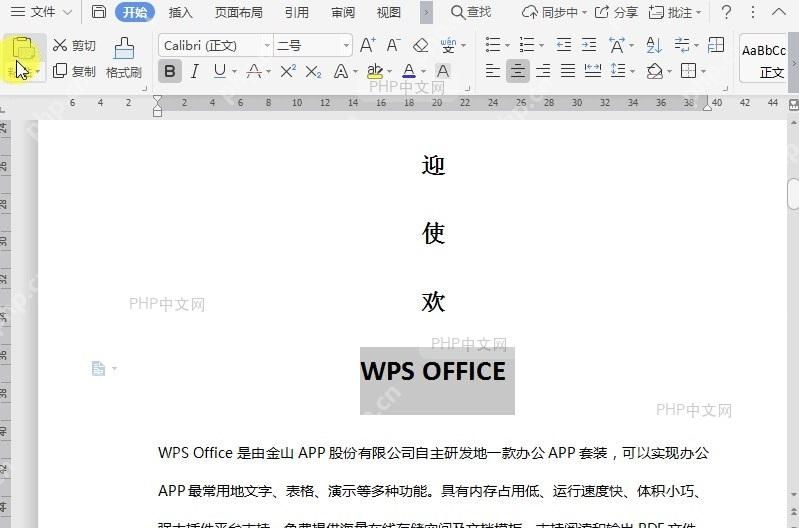
Task: Increase font size with A+ icon
Action: tap(367, 45)
